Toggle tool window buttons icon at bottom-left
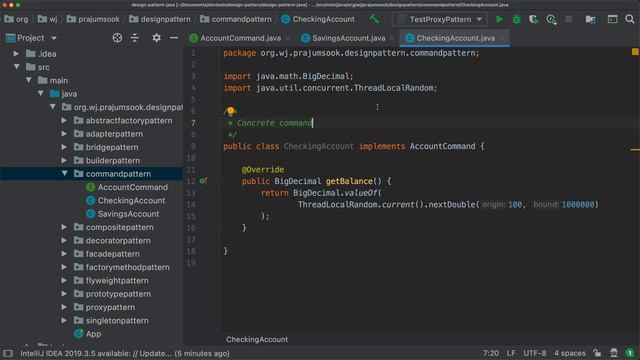 [8, 353]
